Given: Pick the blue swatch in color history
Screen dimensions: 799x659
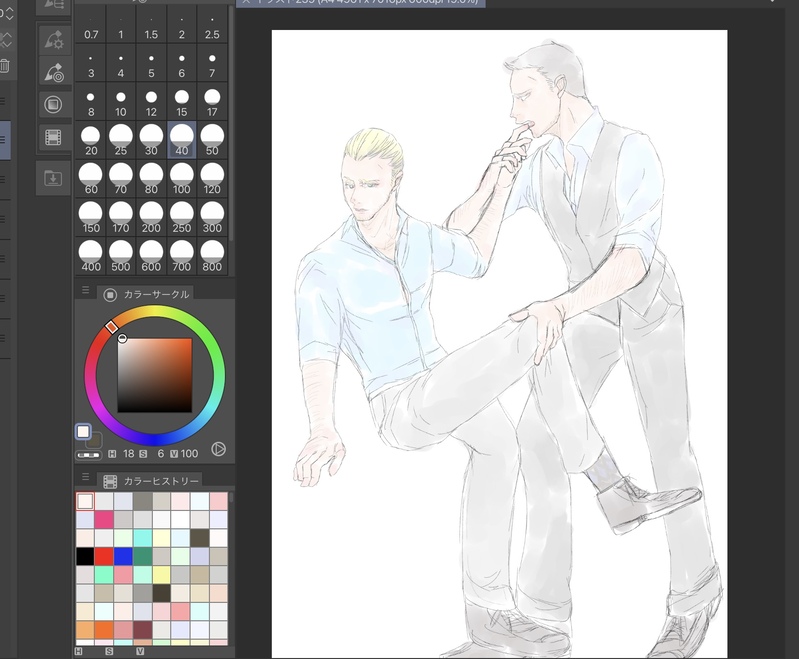Looking at the screenshot, I should pos(123,556).
